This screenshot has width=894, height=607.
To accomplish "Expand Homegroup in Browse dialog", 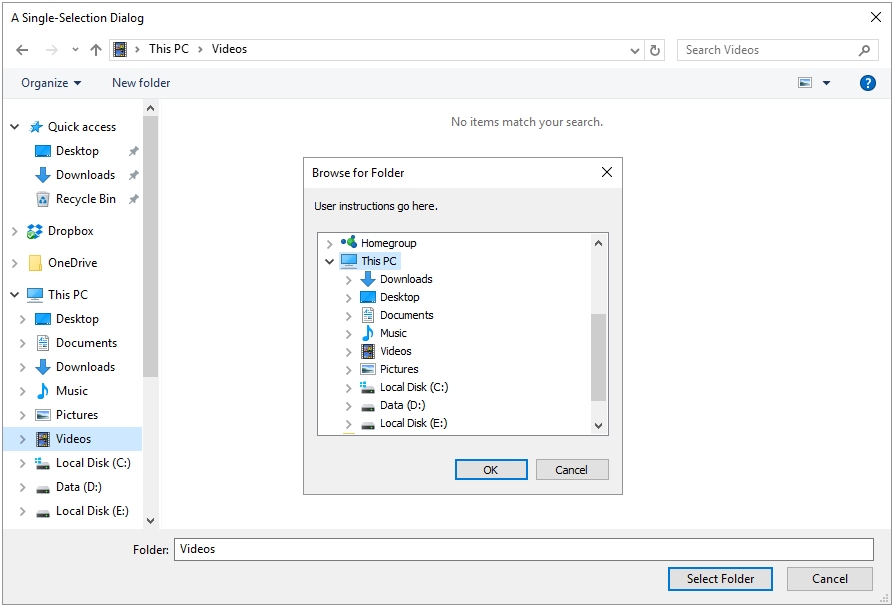I will [x=330, y=243].
